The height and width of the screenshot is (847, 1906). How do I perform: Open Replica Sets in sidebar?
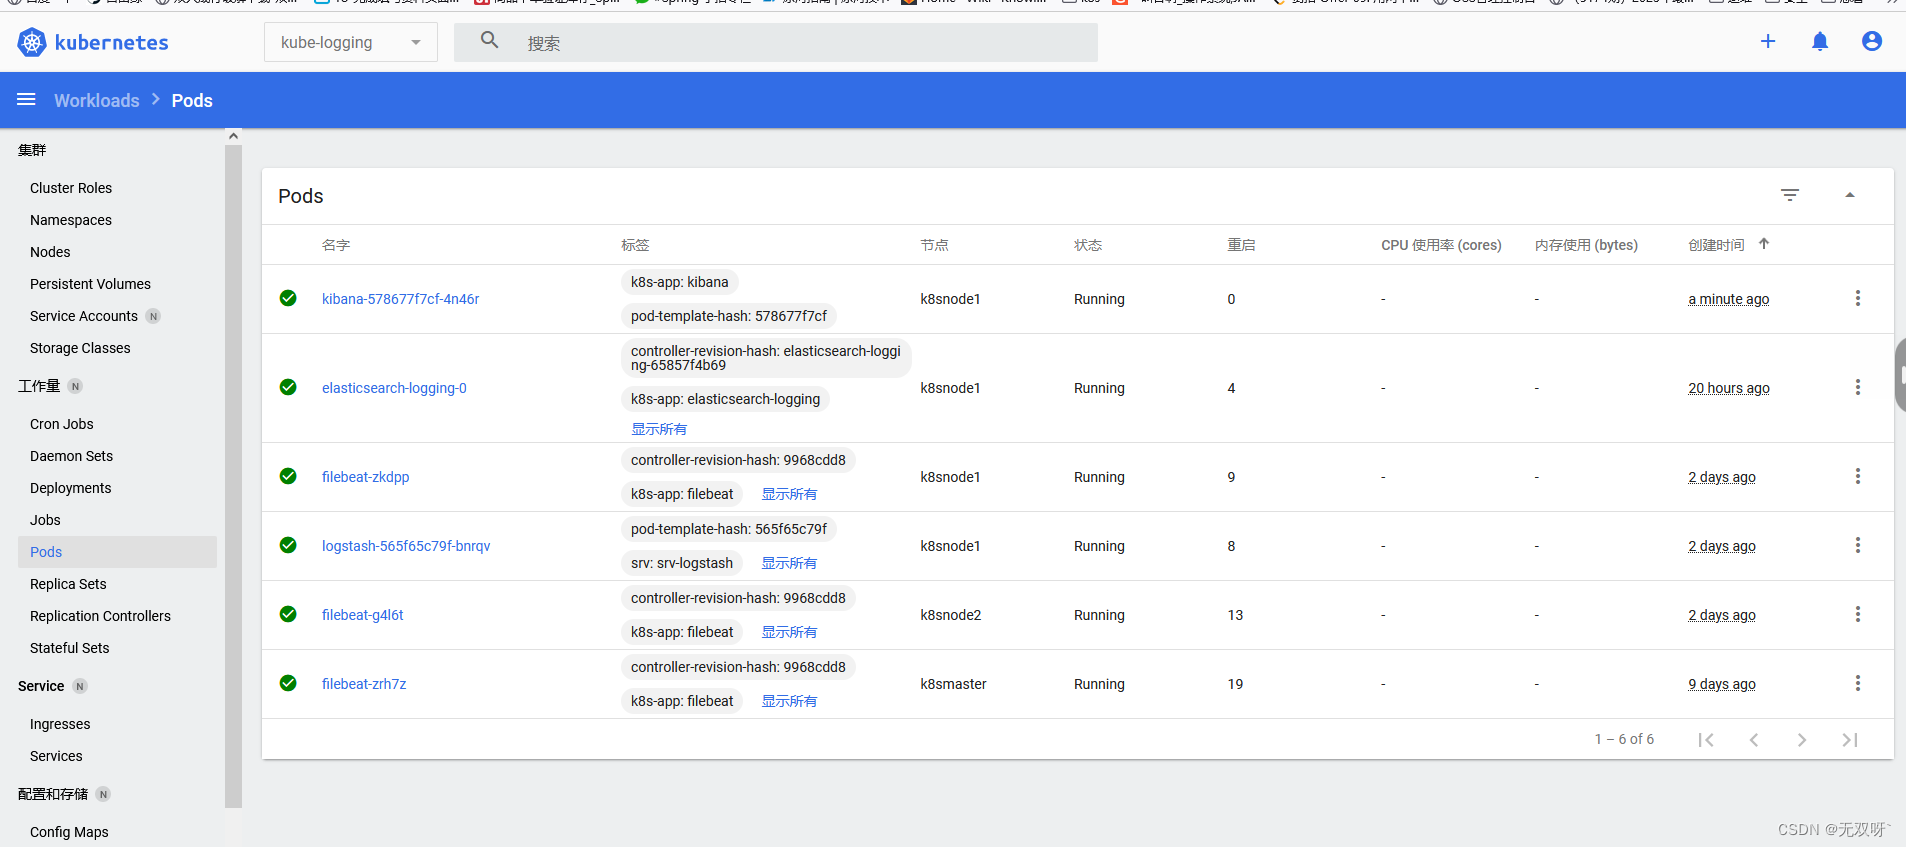tap(68, 584)
